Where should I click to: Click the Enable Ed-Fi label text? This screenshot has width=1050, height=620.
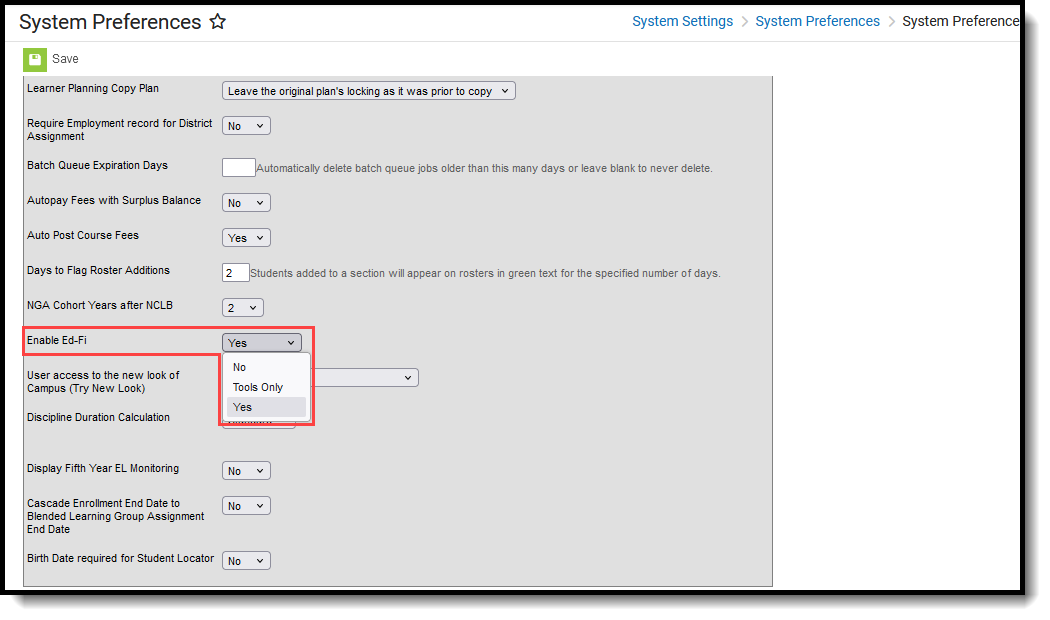[x=57, y=340]
